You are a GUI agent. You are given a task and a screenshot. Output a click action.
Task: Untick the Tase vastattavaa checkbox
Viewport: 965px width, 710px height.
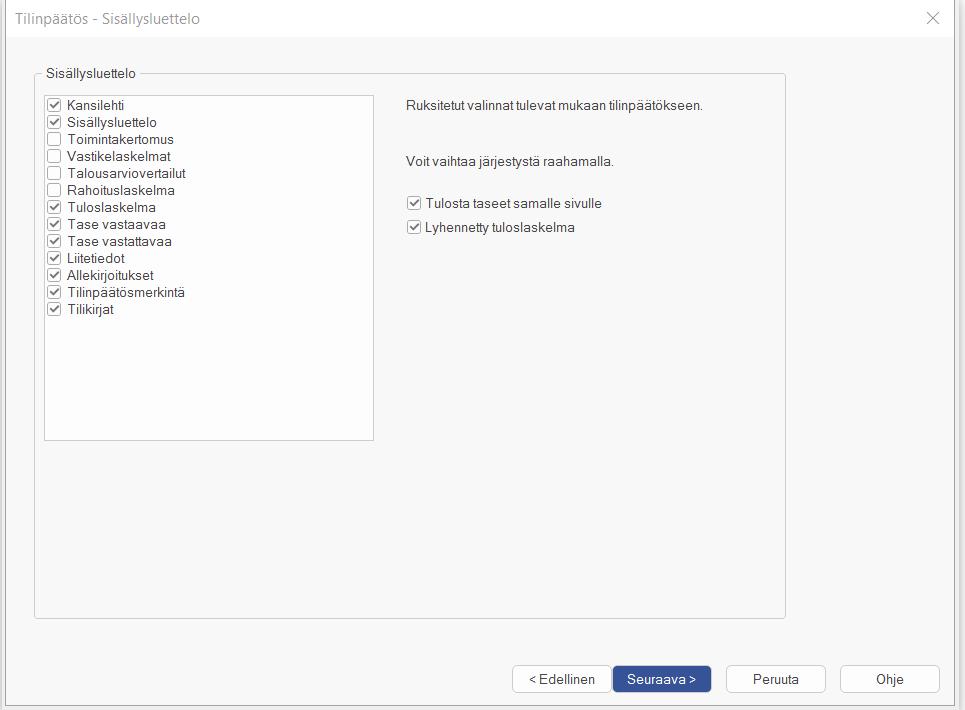pos(55,241)
